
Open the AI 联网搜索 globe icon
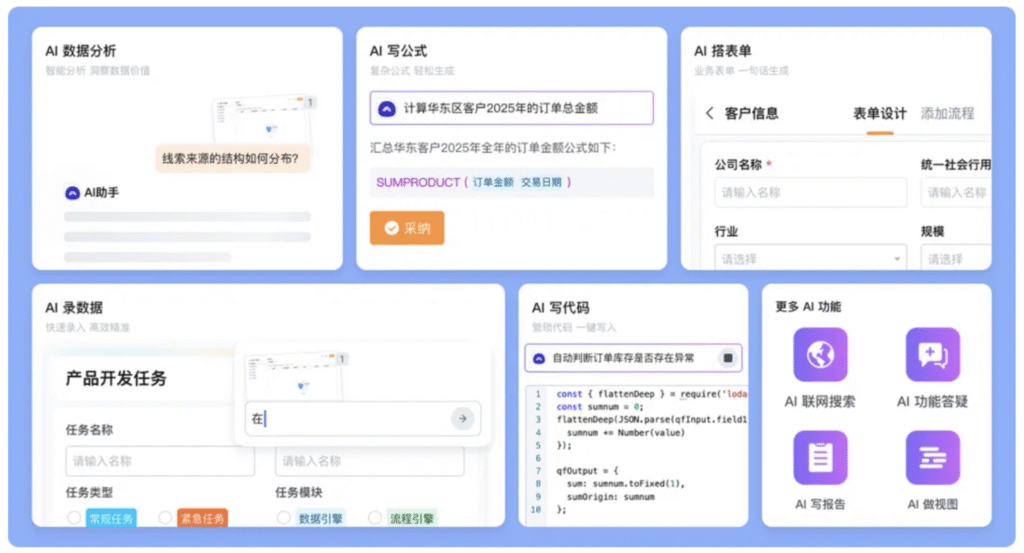pyautogui.click(x=820, y=356)
